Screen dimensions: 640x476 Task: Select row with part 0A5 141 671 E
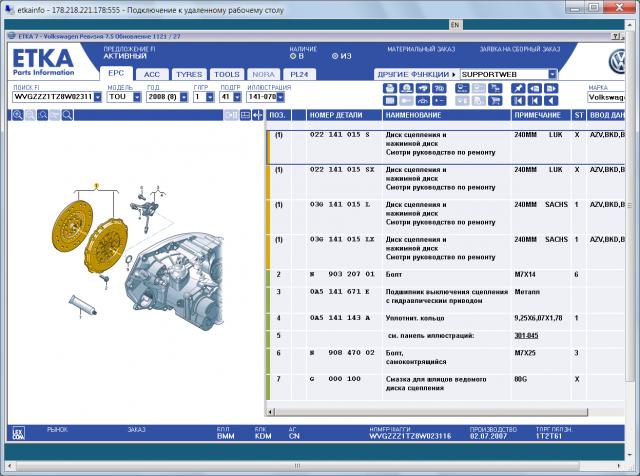[x=446, y=300]
